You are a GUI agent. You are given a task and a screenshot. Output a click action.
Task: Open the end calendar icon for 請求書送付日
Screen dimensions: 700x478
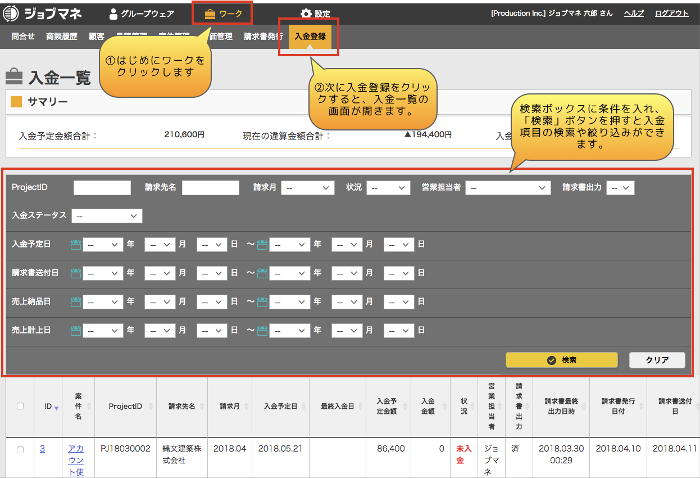(x=262, y=273)
